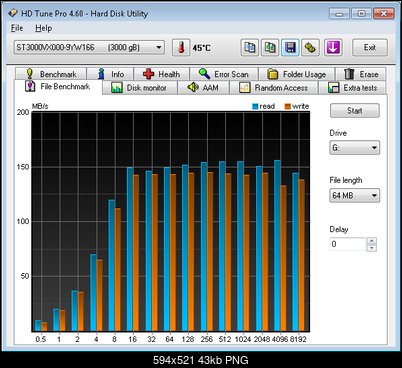Expand the File length 64 MB dropdown
Viewport: 402px width, 368px height.
(x=355, y=195)
